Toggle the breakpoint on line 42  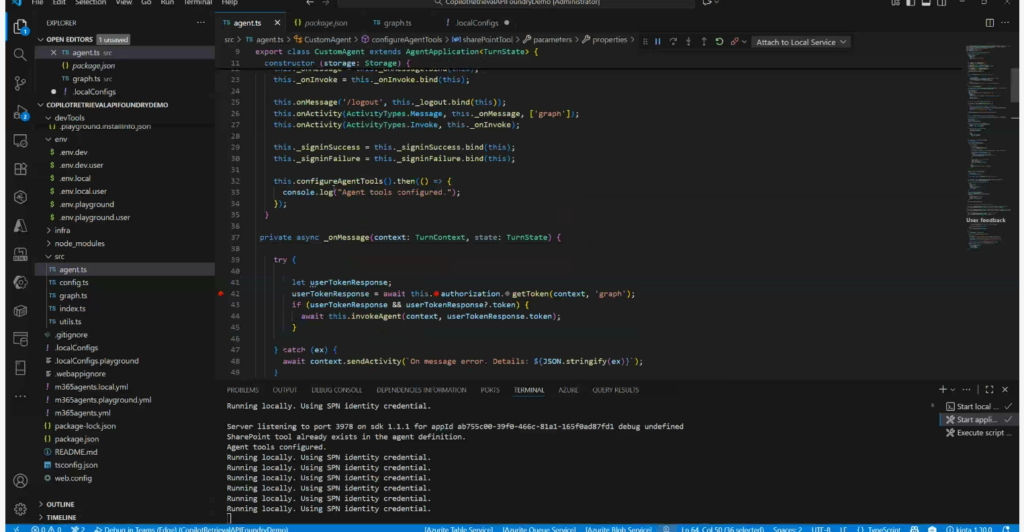click(221, 294)
